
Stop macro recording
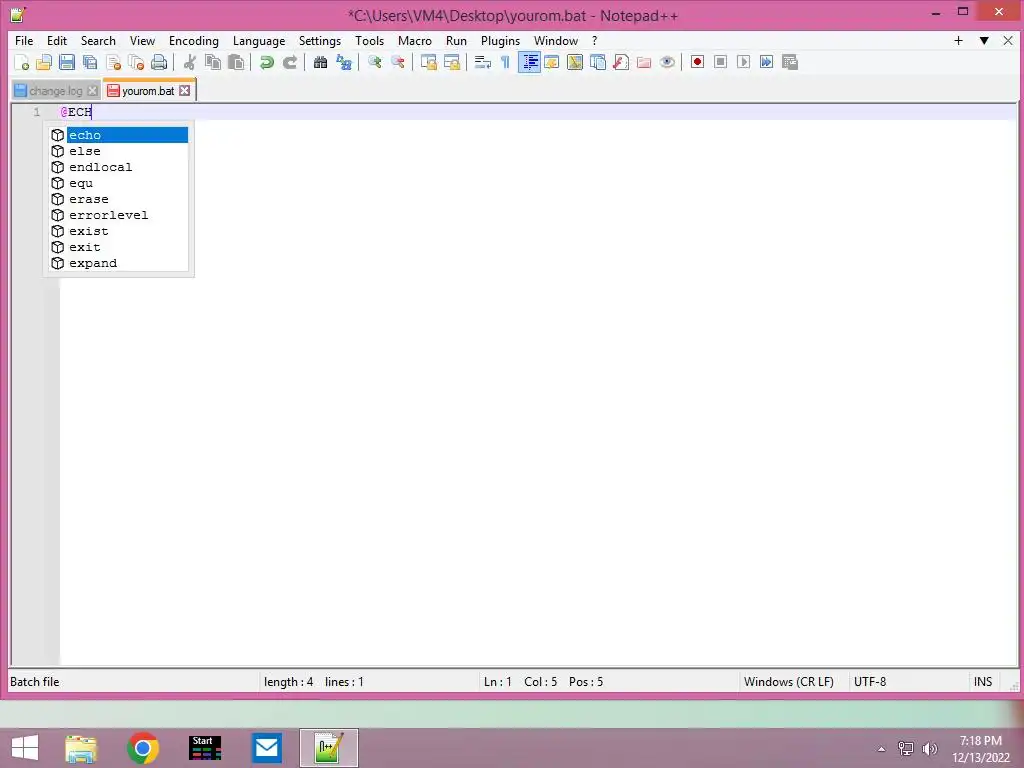click(x=720, y=62)
